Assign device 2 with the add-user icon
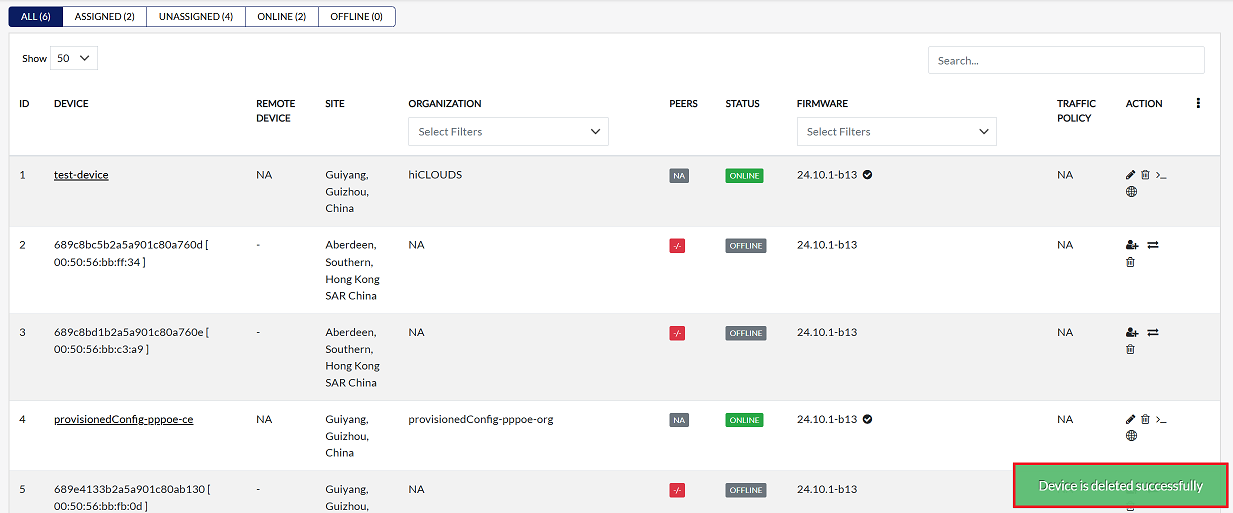 pyautogui.click(x=1132, y=245)
